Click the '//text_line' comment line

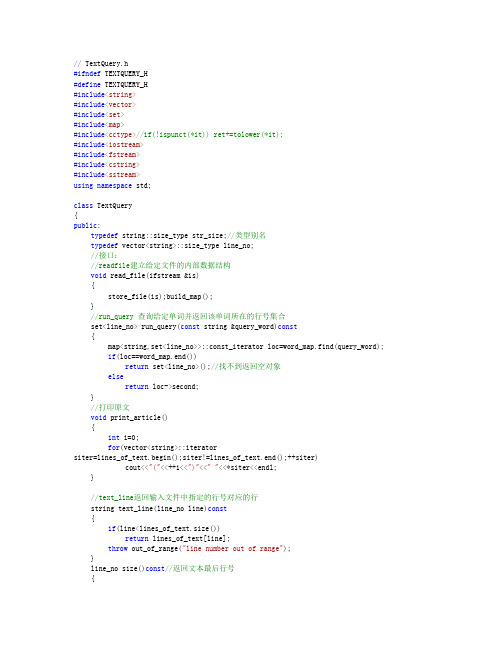(x=174, y=498)
